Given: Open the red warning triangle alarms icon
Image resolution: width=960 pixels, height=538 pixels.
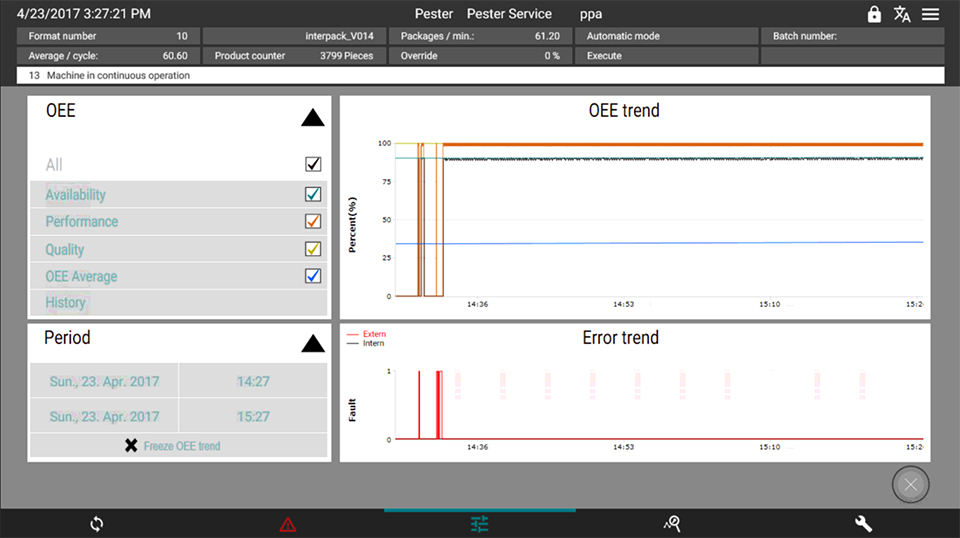Looking at the screenshot, I should click(x=288, y=523).
